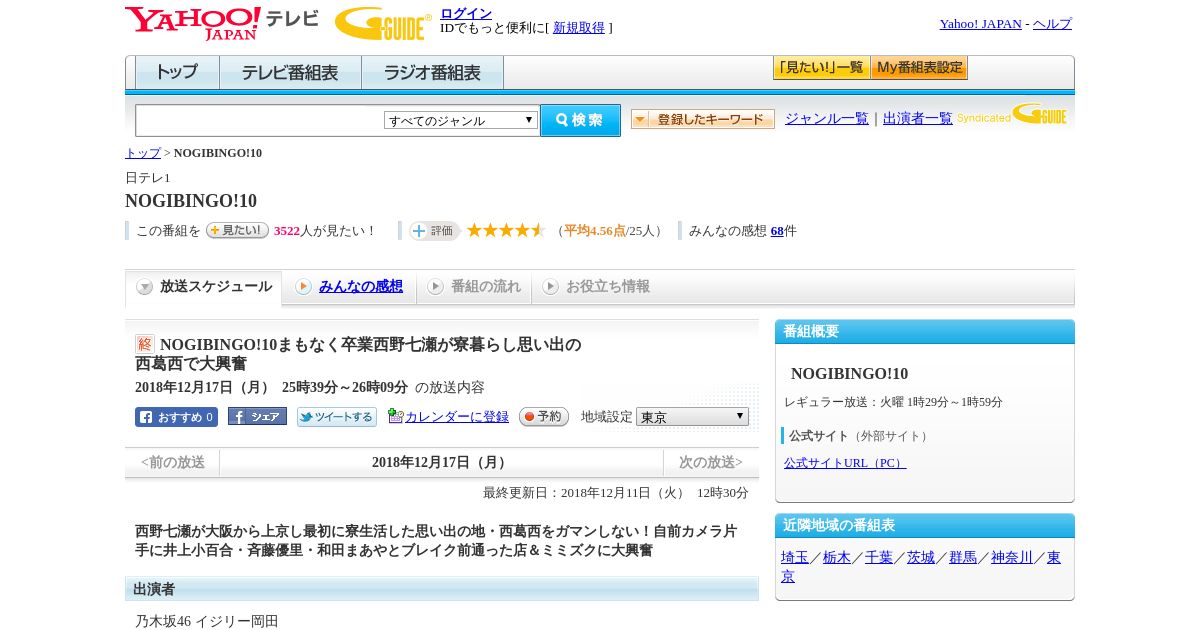This screenshot has width=1200, height=630.
Task: Open 出演者一覧 link
Action: coord(918,118)
